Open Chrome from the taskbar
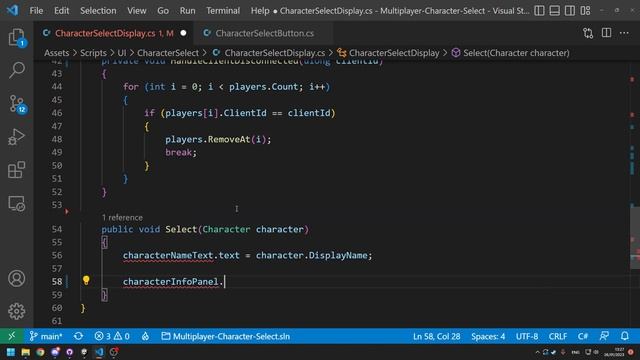Screen dimensions: 640x360 click(40, 352)
